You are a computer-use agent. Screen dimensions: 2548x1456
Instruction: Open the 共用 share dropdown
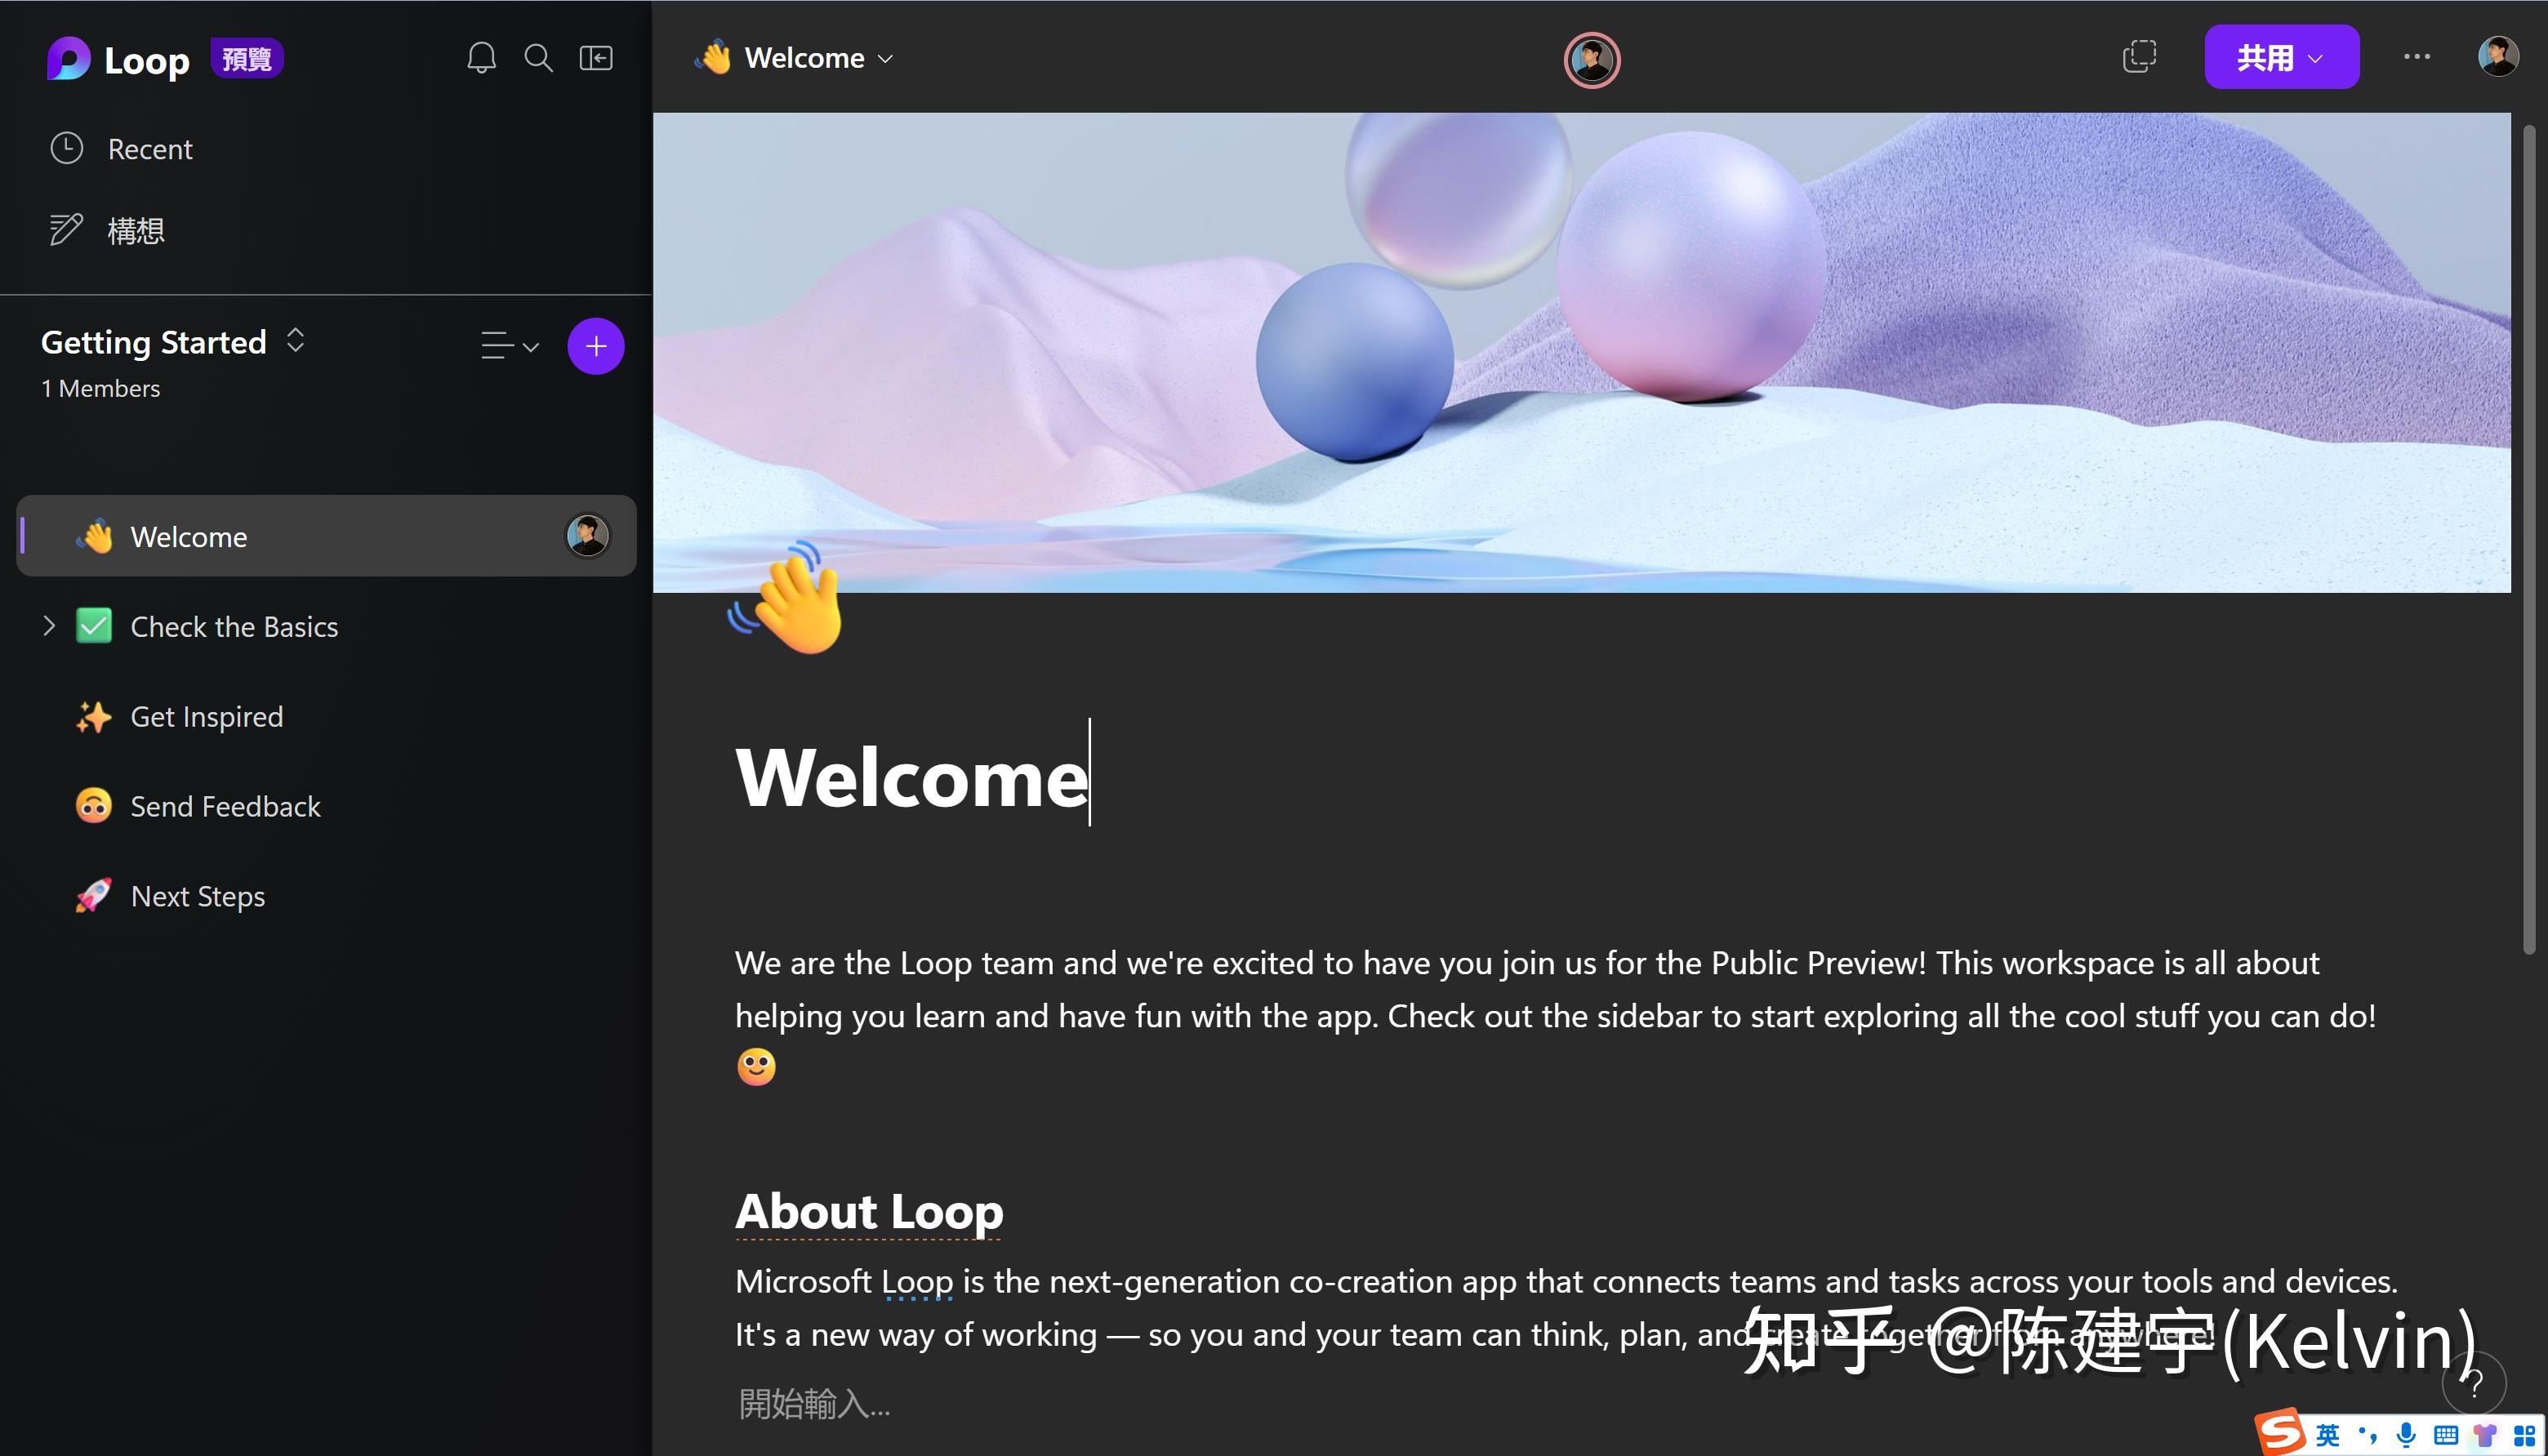pos(2281,58)
